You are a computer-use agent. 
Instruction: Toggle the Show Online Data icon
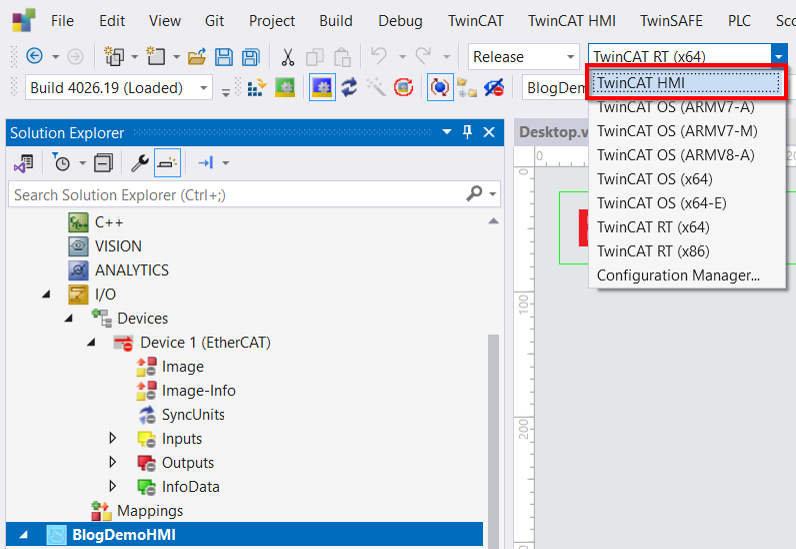tap(440, 88)
